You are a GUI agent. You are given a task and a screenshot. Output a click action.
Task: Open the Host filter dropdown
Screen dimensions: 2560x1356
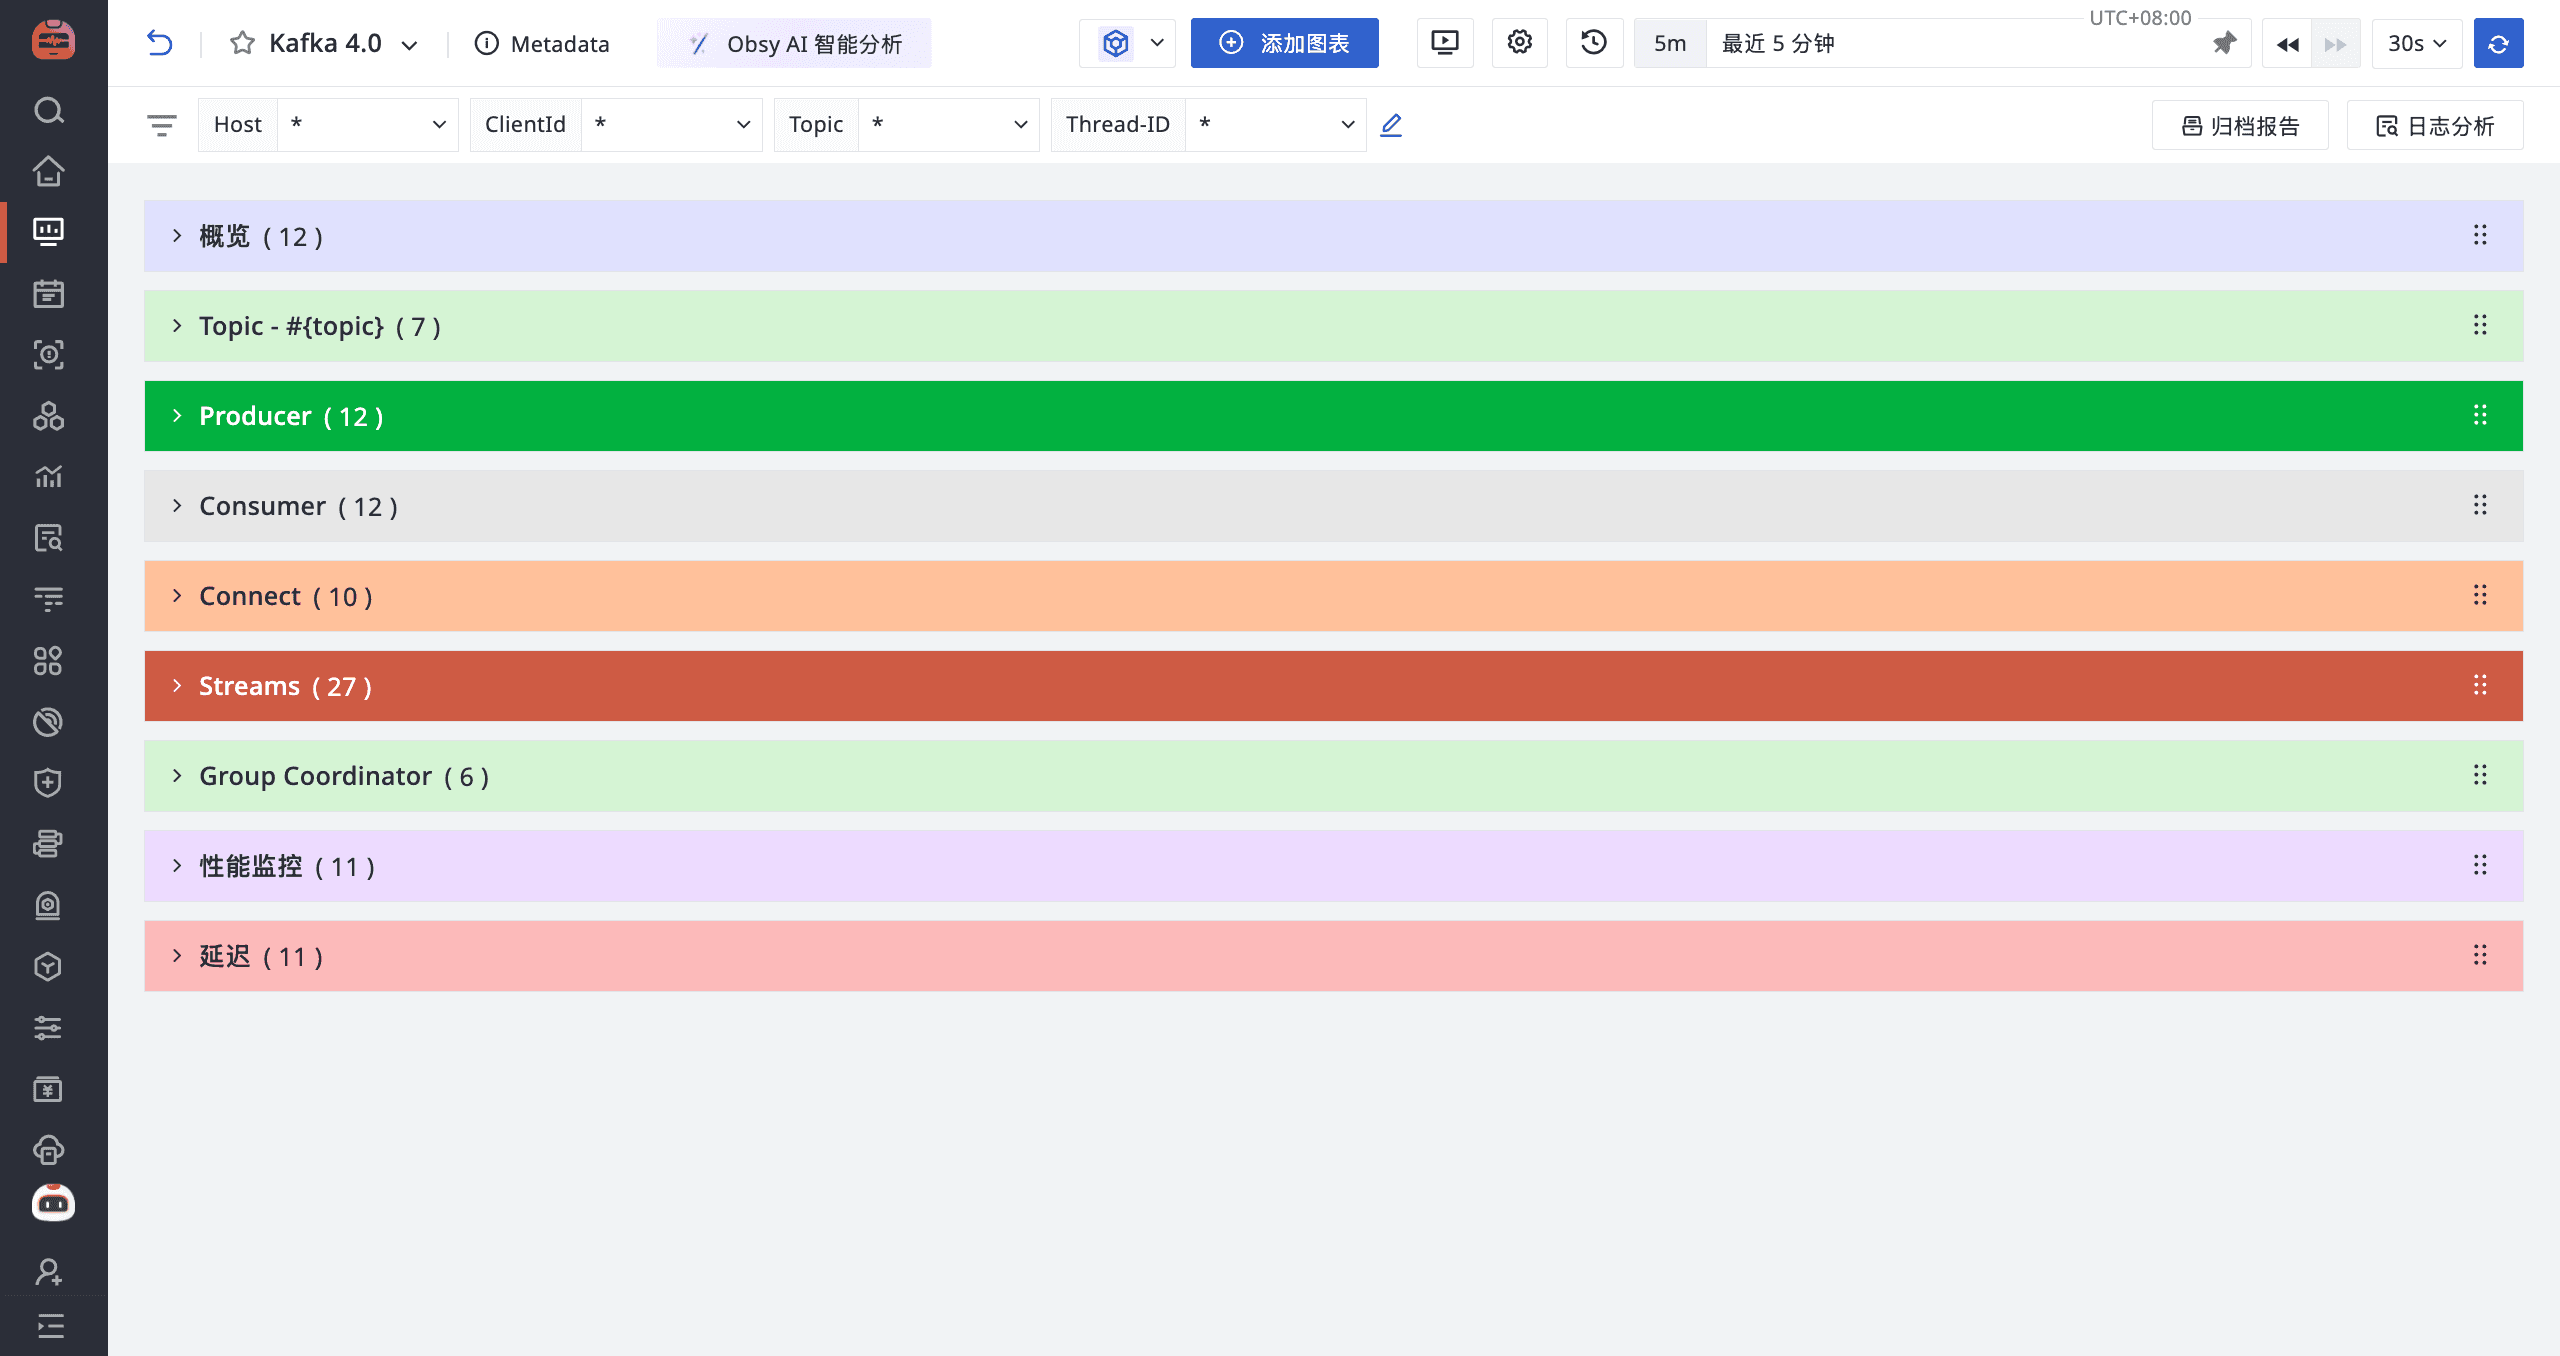tap(366, 125)
